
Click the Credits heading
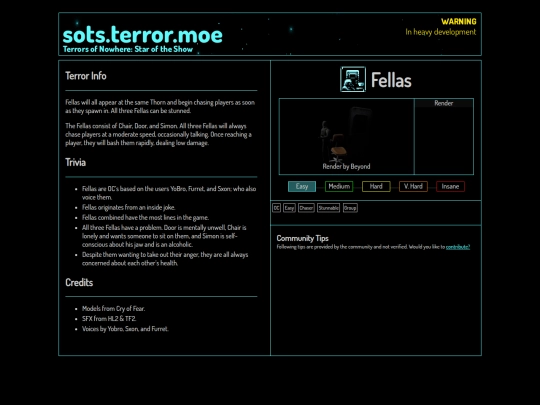[79, 282]
